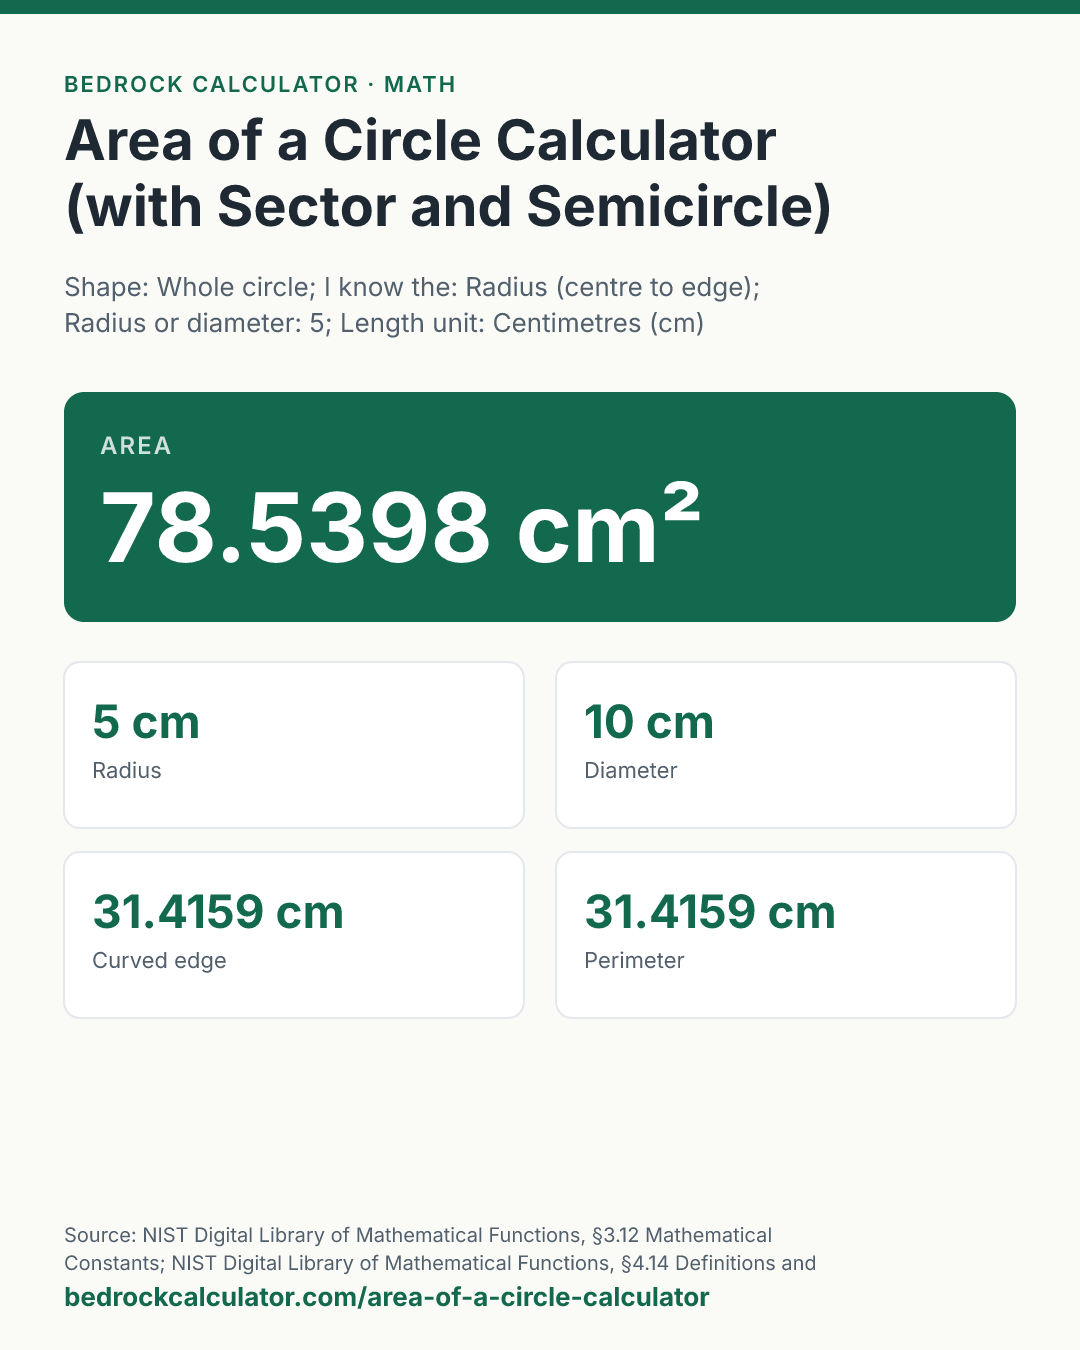Click the Diameter label under 10 cm

pyautogui.click(x=631, y=770)
